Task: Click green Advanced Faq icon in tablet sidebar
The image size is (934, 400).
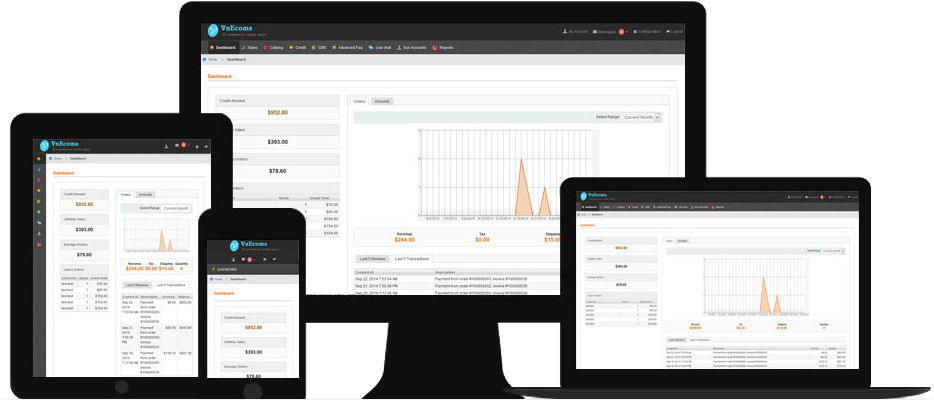Action: point(39,212)
